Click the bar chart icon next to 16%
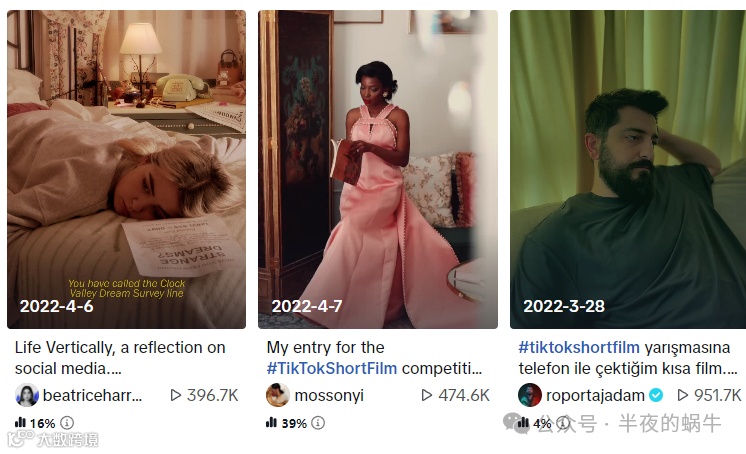The height and width of the screenshot is (454, 746). (20, 422)
